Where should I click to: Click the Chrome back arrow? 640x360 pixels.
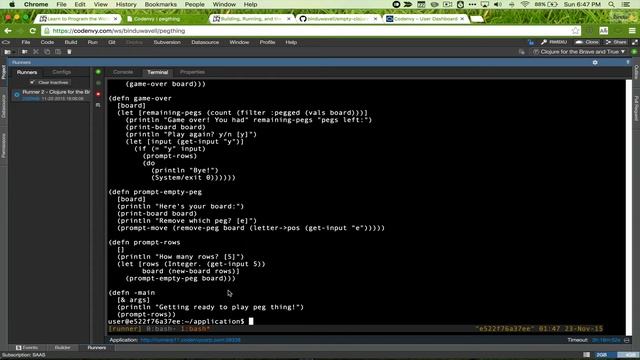[8, 31]
